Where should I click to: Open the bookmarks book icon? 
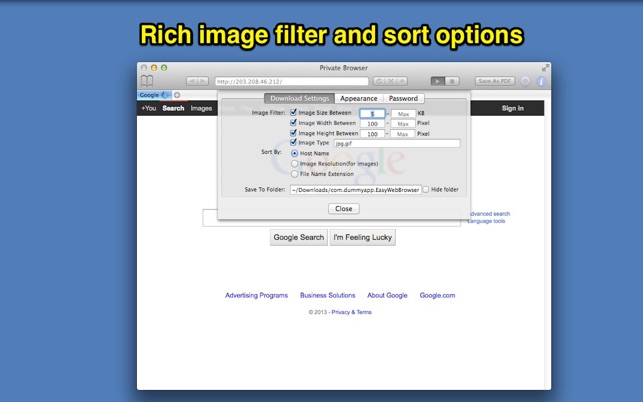[x=147, y=81]
